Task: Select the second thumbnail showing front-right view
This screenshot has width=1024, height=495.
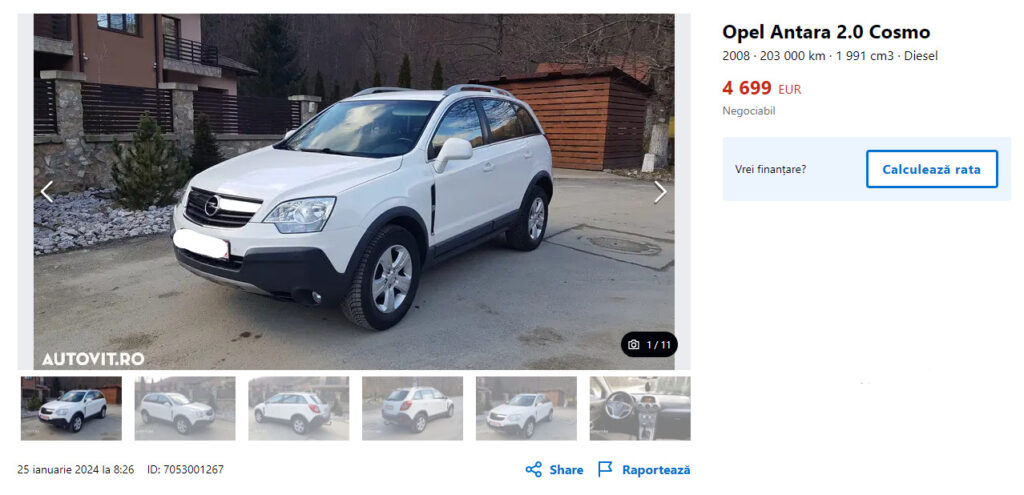Action: pyautogui.click(x=185, y=408)
